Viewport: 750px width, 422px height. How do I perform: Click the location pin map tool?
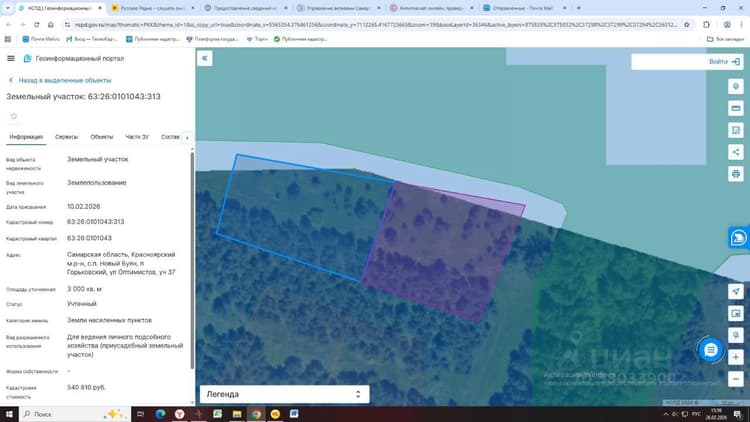(x=736, y=86)
